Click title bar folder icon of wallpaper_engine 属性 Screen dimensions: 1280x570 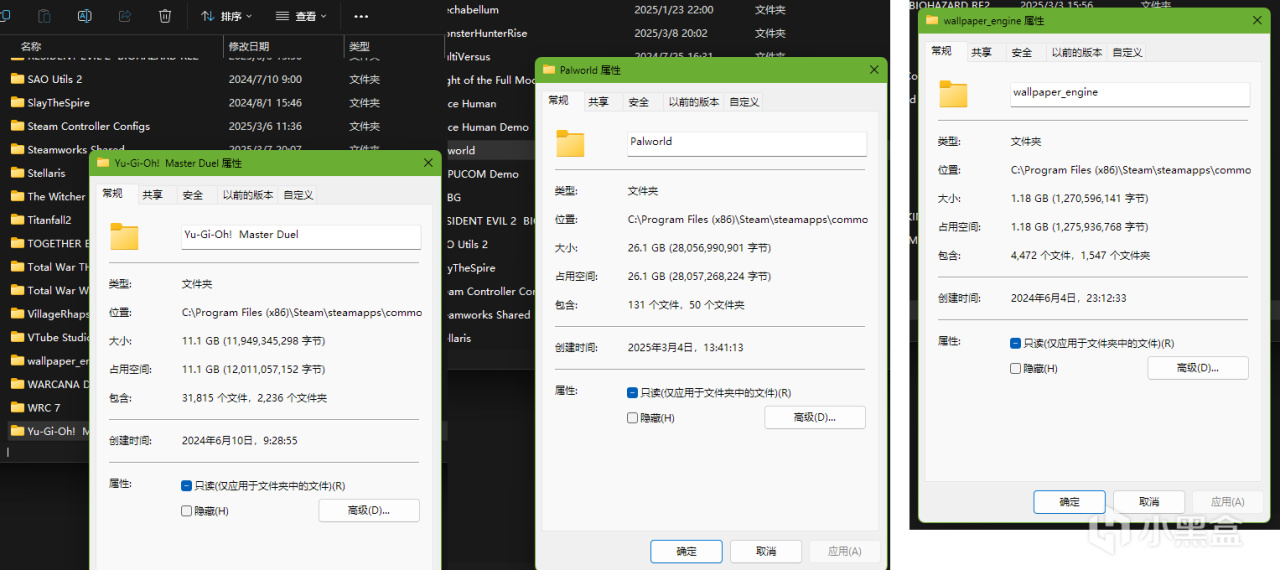coord(933,19)
